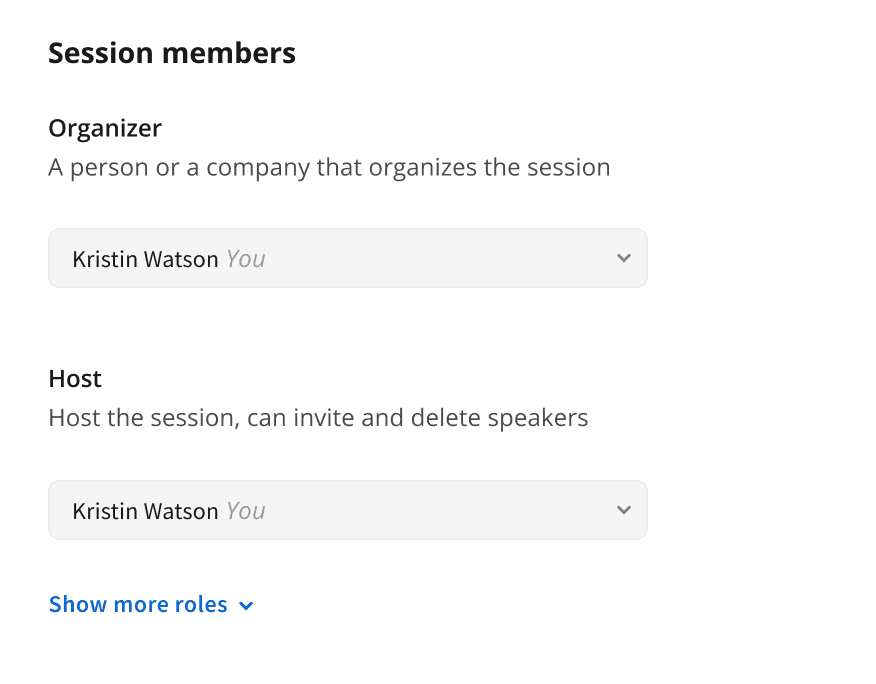Click the Show more roles link text
This screenshot has height=684, width=876.
138,605
